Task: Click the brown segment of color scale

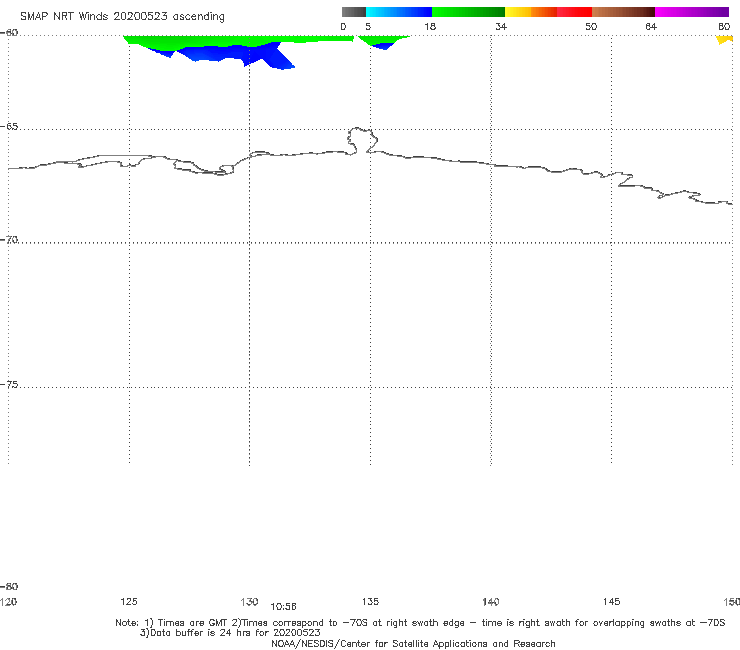Action: 623,12
